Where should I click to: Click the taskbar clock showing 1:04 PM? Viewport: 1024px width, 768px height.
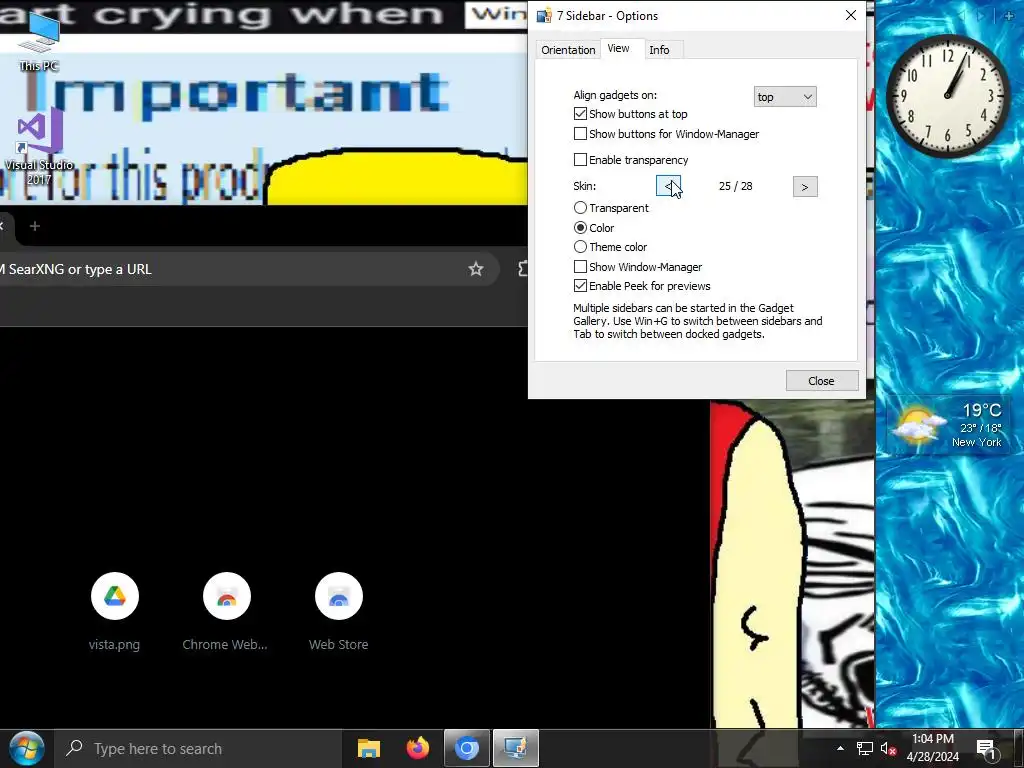[933, 739]
